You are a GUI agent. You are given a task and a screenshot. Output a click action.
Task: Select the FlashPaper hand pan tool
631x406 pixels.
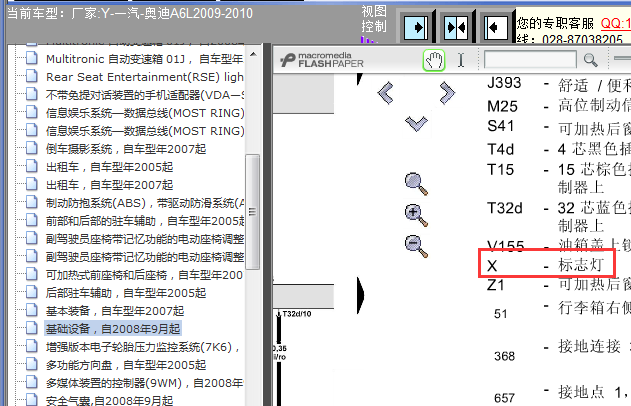pos(434,60)
